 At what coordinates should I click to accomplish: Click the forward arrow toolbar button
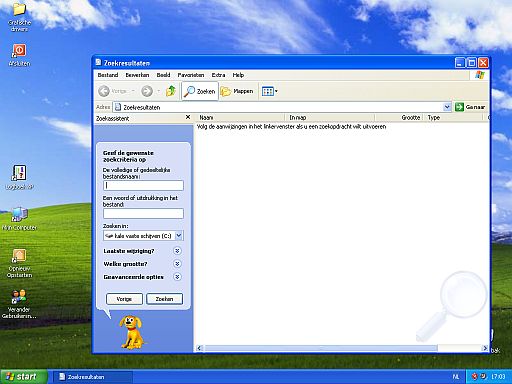coord(147,91)
